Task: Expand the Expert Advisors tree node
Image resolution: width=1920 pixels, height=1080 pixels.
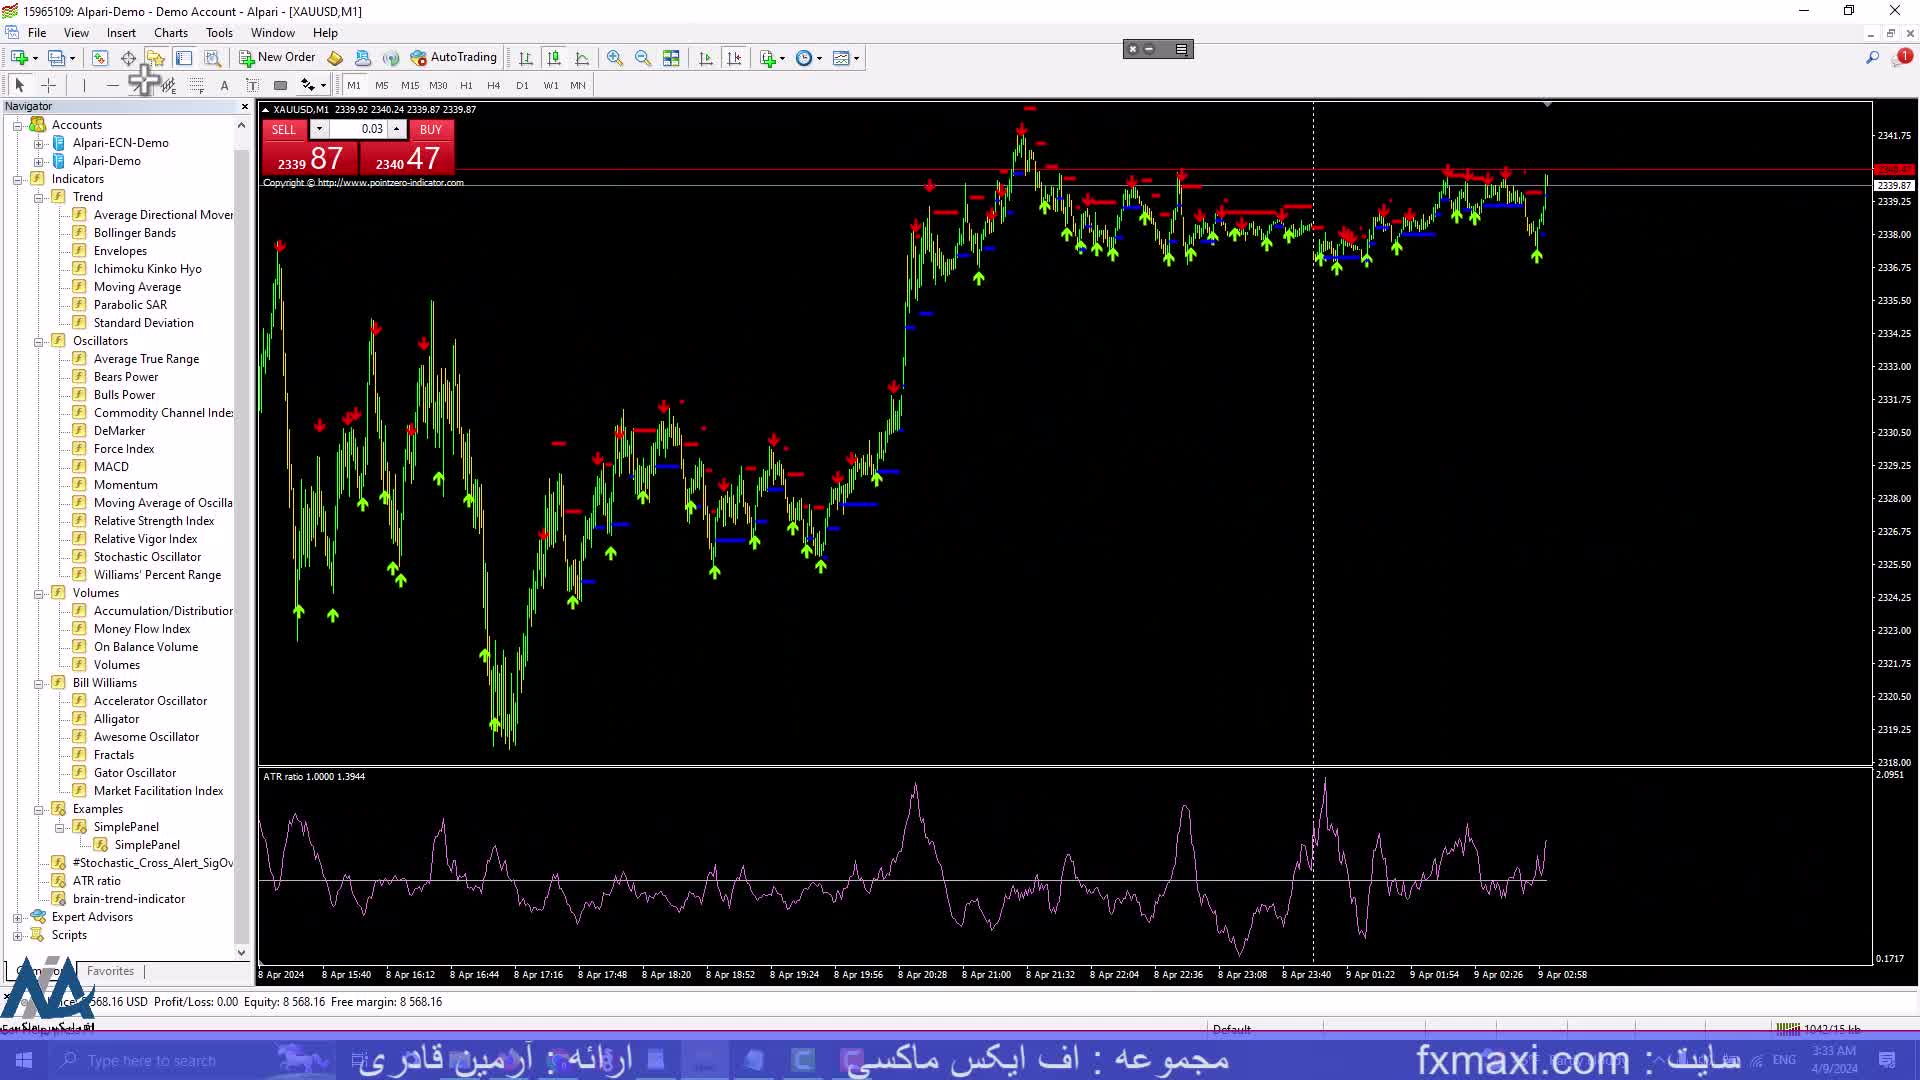Action: [17, 917]
